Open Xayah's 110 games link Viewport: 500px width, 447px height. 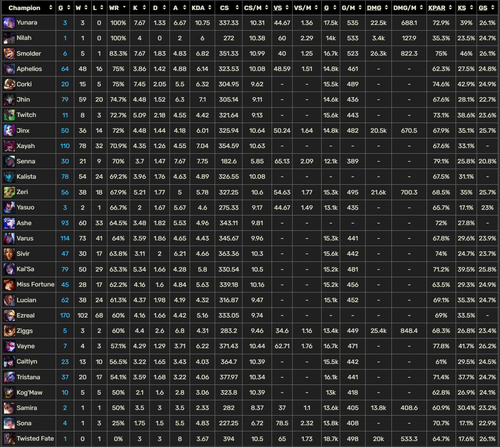point(65,146)
